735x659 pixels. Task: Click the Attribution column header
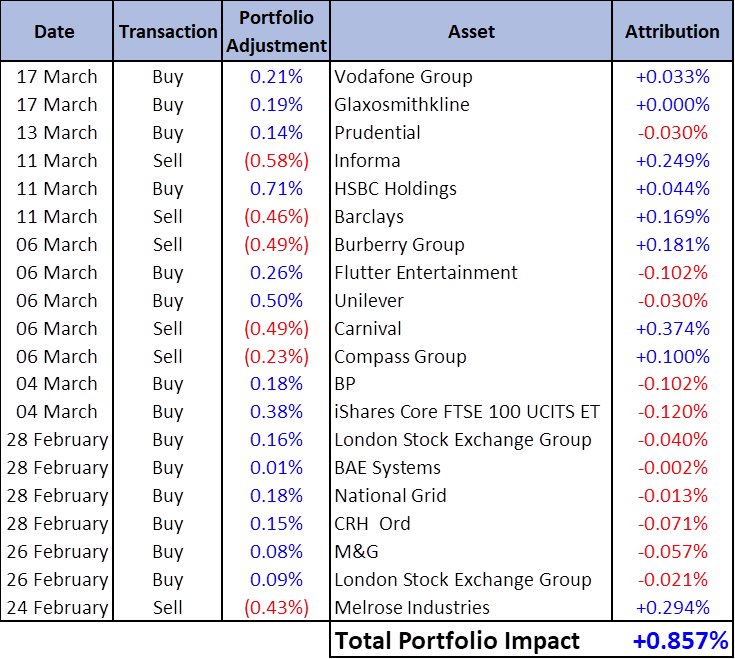pos(672,31)
